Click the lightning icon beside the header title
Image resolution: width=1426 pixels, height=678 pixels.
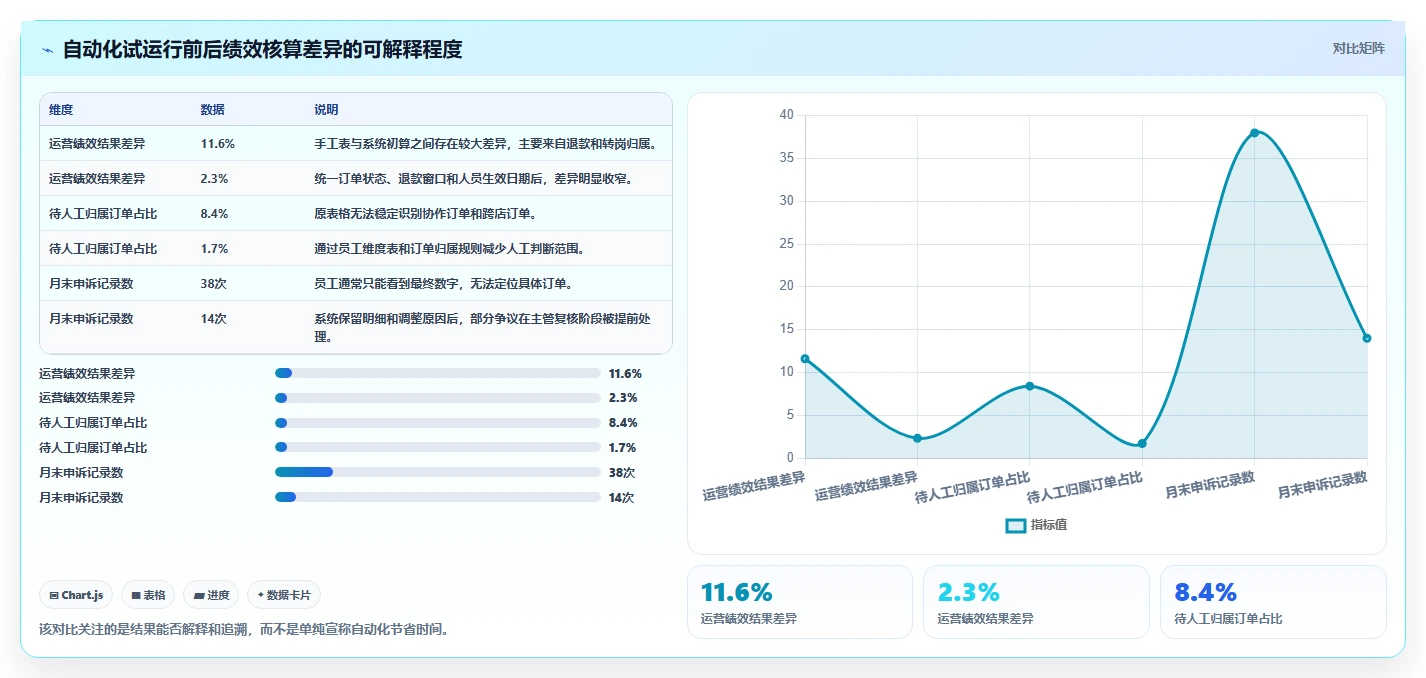coord(47,50)
